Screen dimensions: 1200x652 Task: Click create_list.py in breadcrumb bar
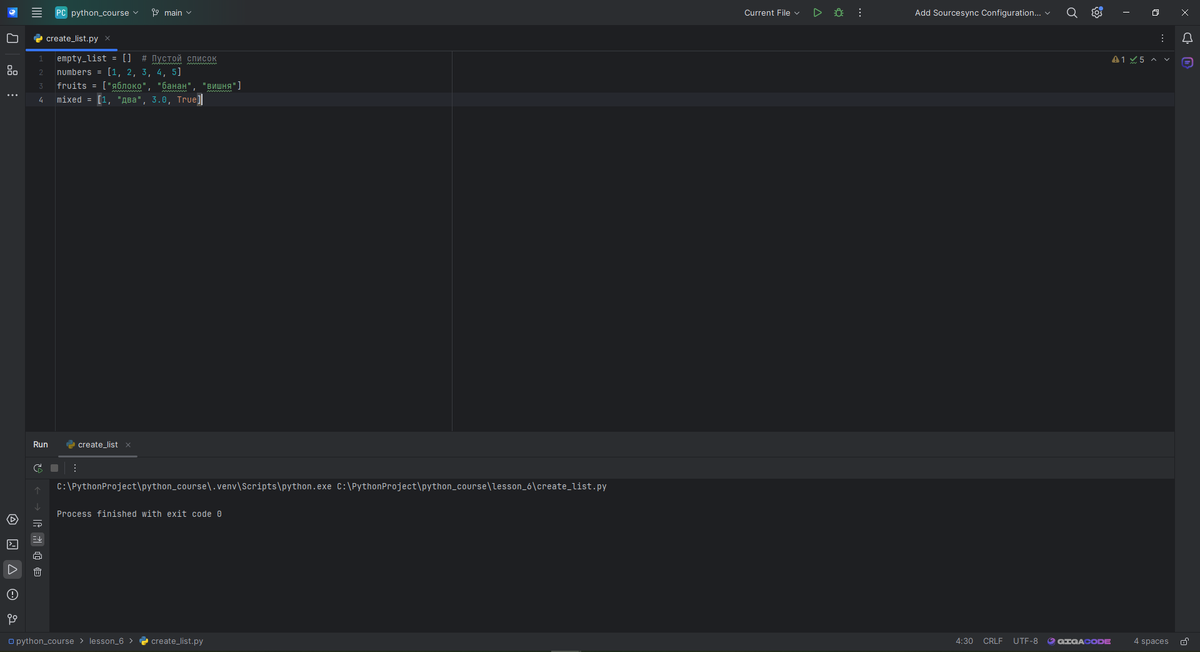(x=171, y=641)
